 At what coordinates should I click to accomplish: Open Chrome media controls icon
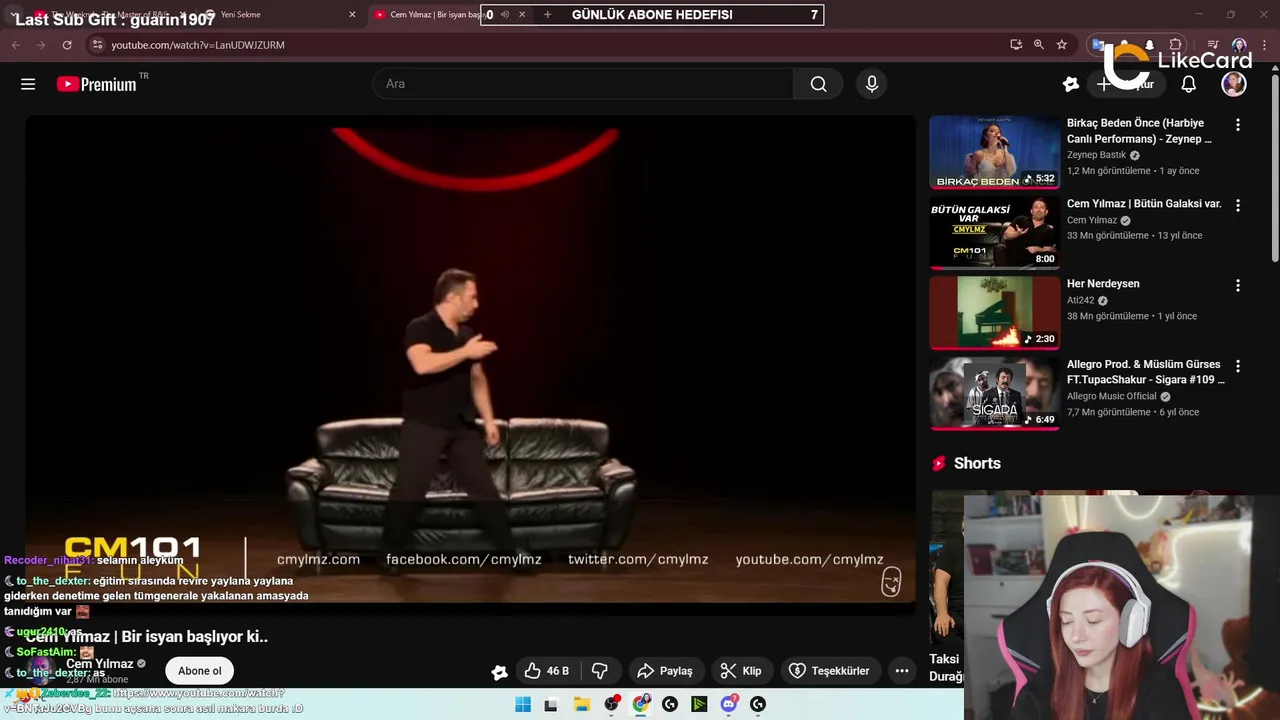pos(1212,45)
